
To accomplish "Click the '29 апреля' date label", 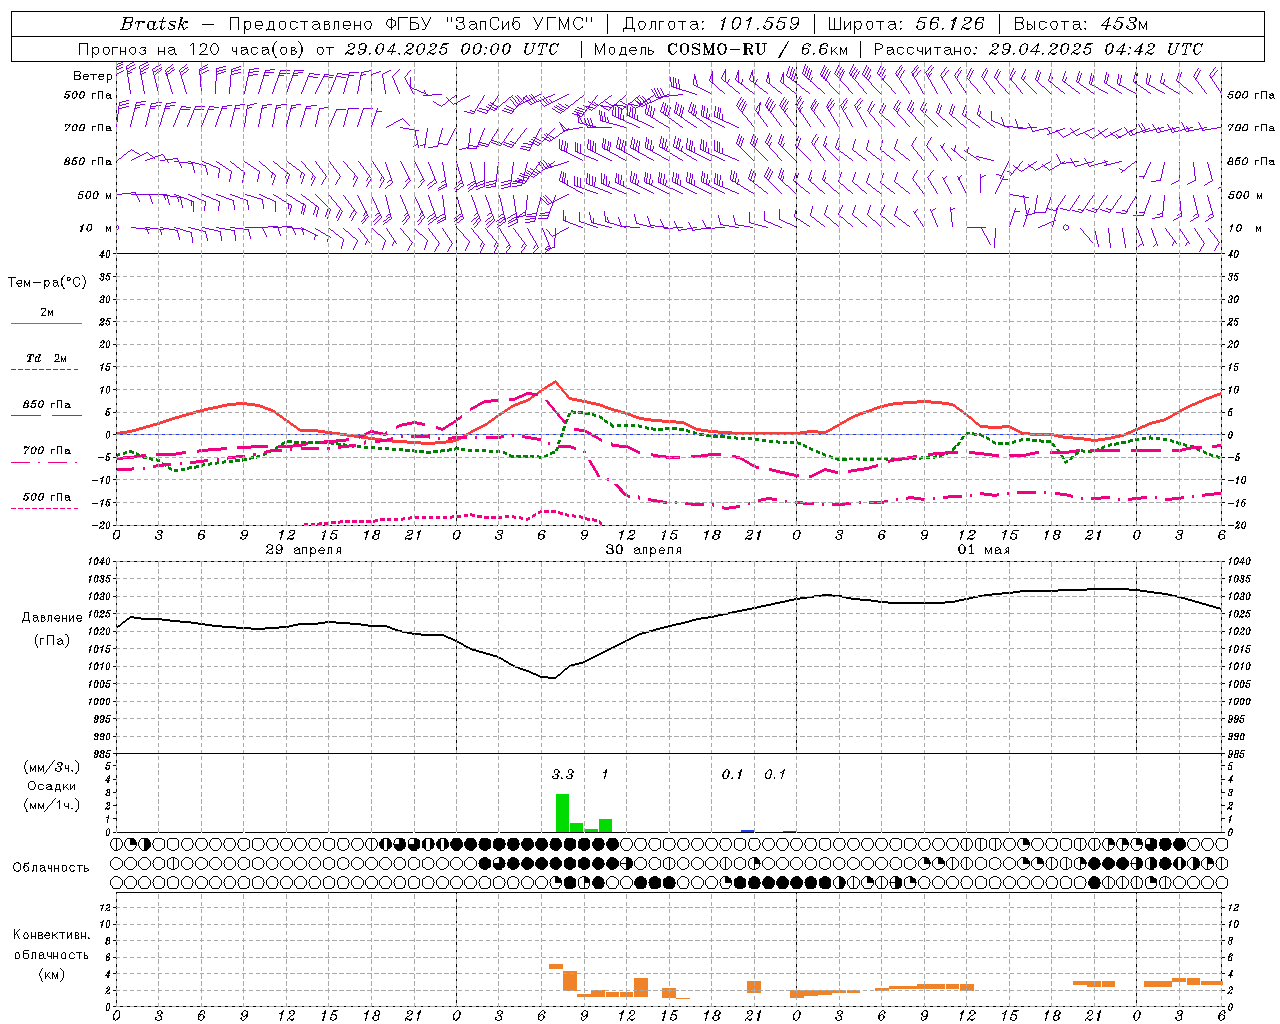I will click(x=304, y=550).
